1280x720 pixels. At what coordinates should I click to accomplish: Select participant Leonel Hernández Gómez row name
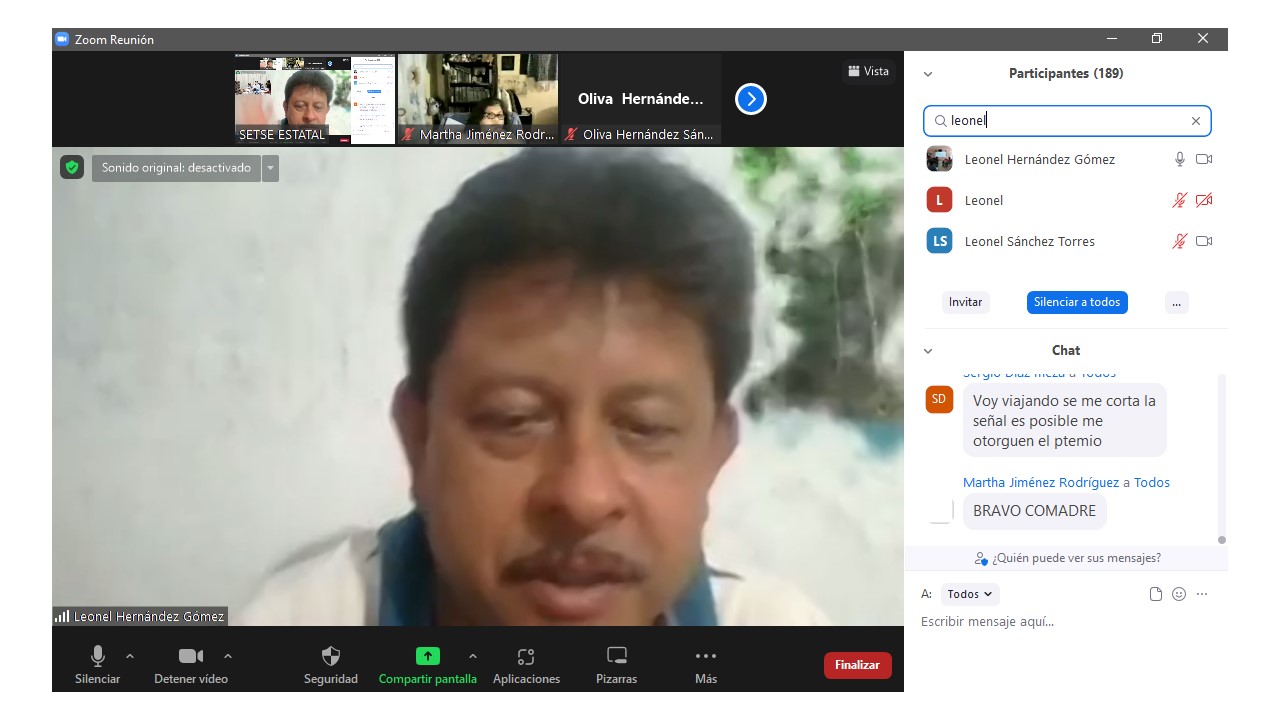tap(1040, 159)
